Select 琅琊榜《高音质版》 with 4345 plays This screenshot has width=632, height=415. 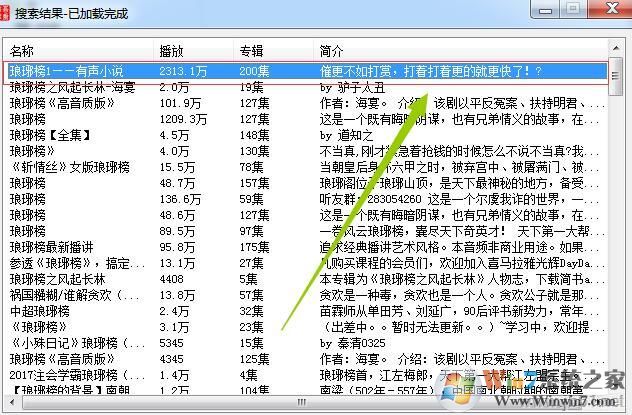308,359
